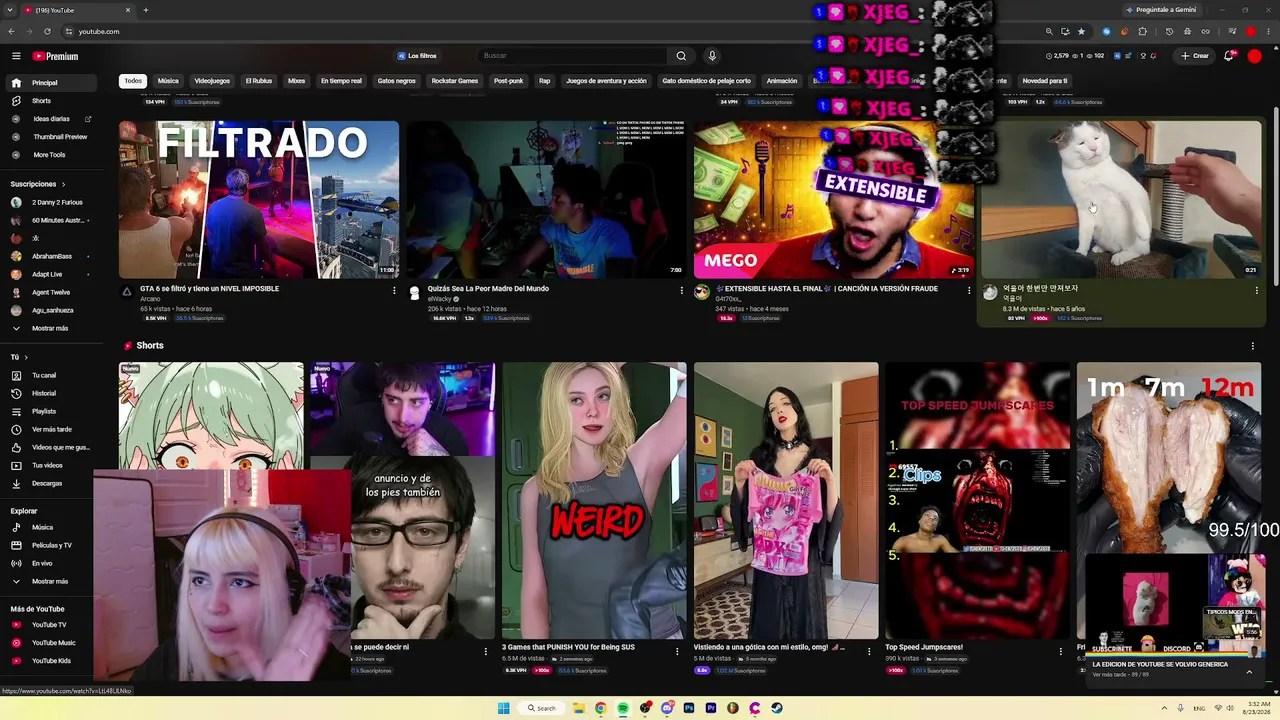This screenshot has width=1280, height=720.
Task: Open En vivo under Explorar
Action: pos(54,563)
